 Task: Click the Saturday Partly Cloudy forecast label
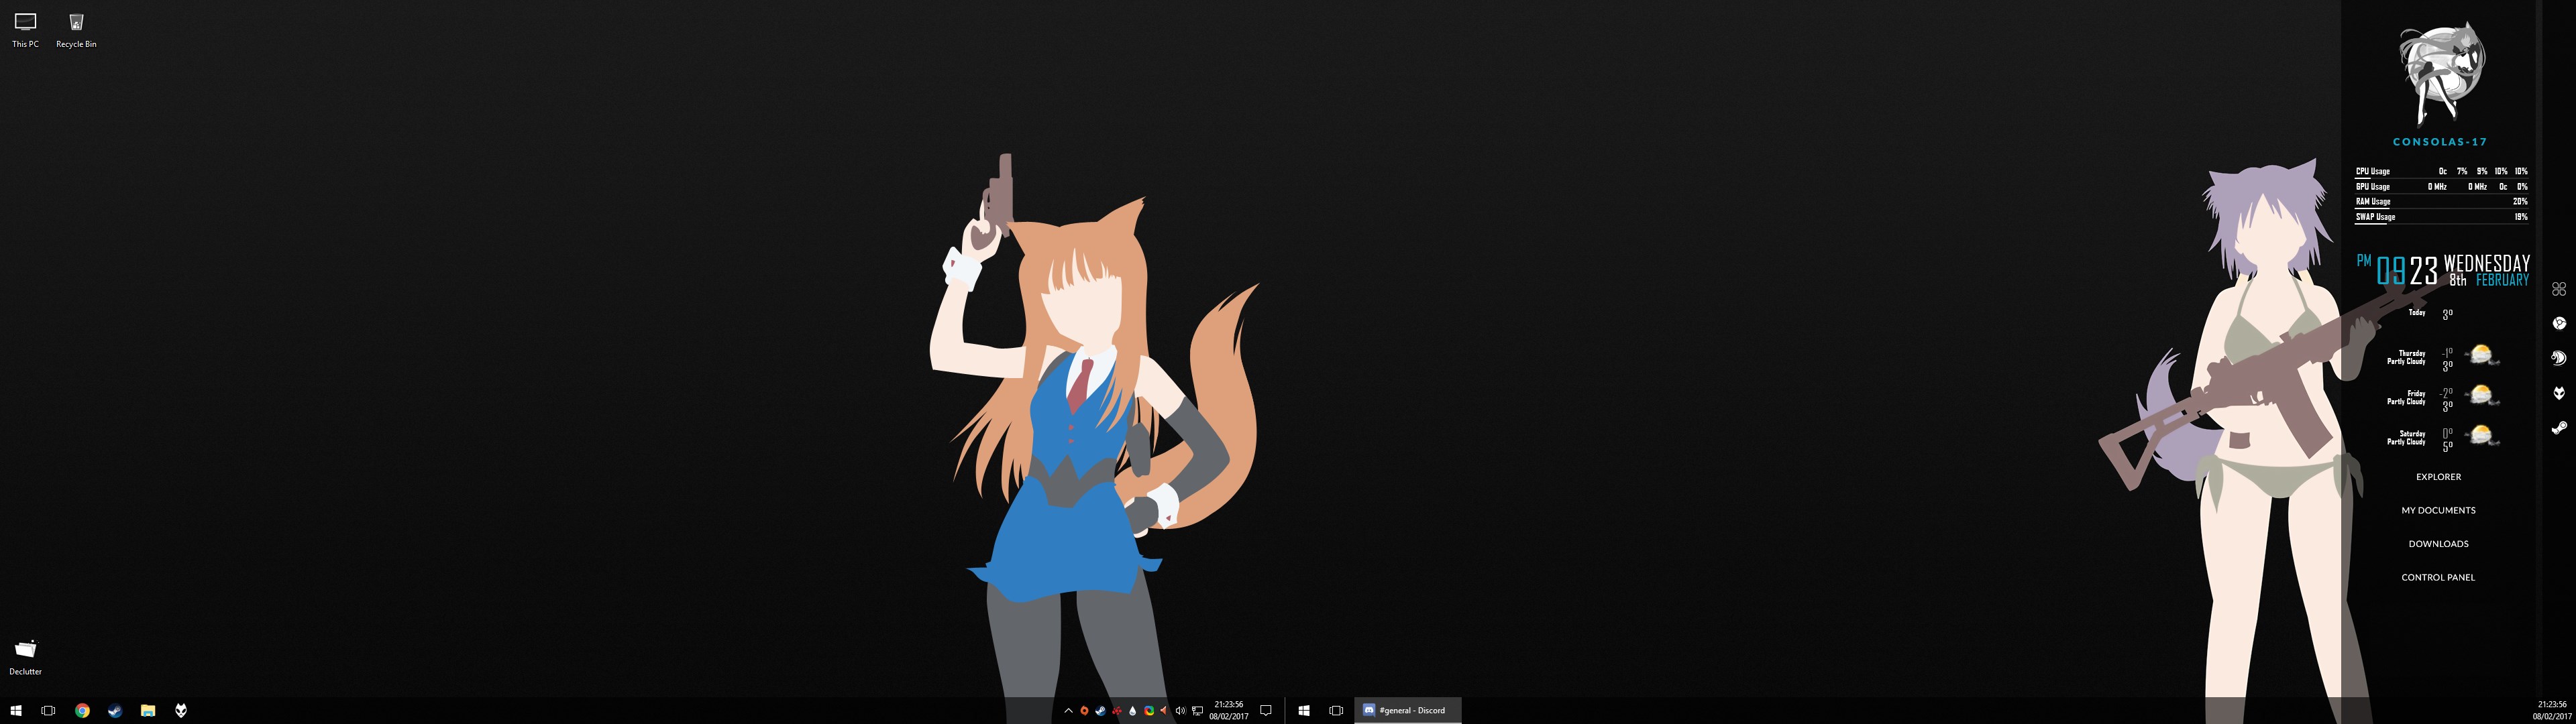(2406, 437)
